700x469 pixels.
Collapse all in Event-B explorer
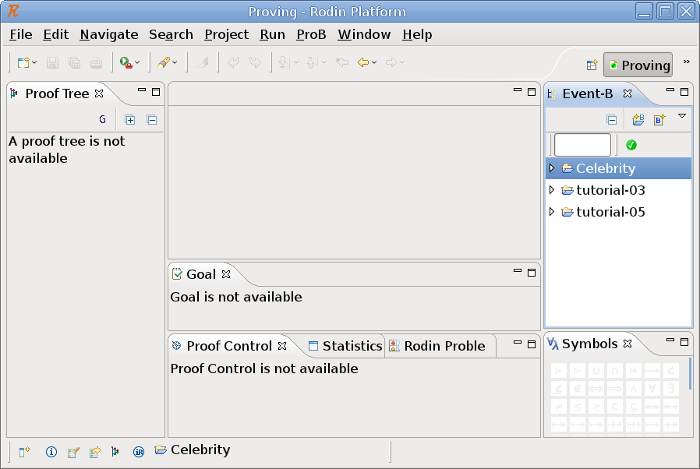click(612, 119)
